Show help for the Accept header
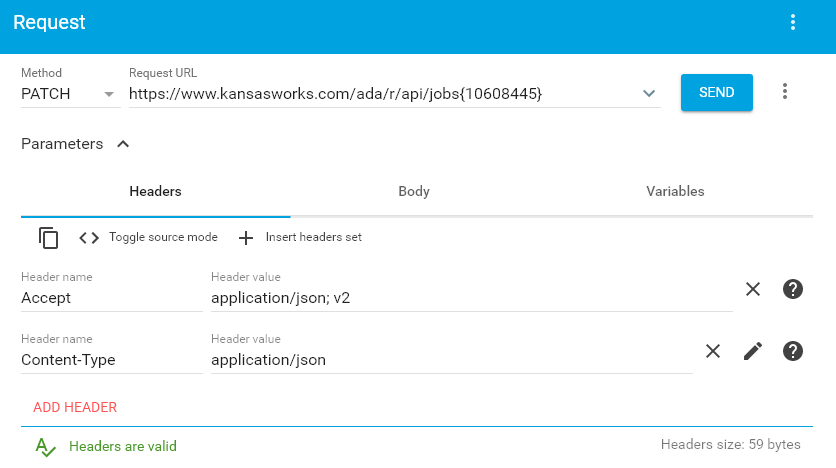 [x=793, y=289]
